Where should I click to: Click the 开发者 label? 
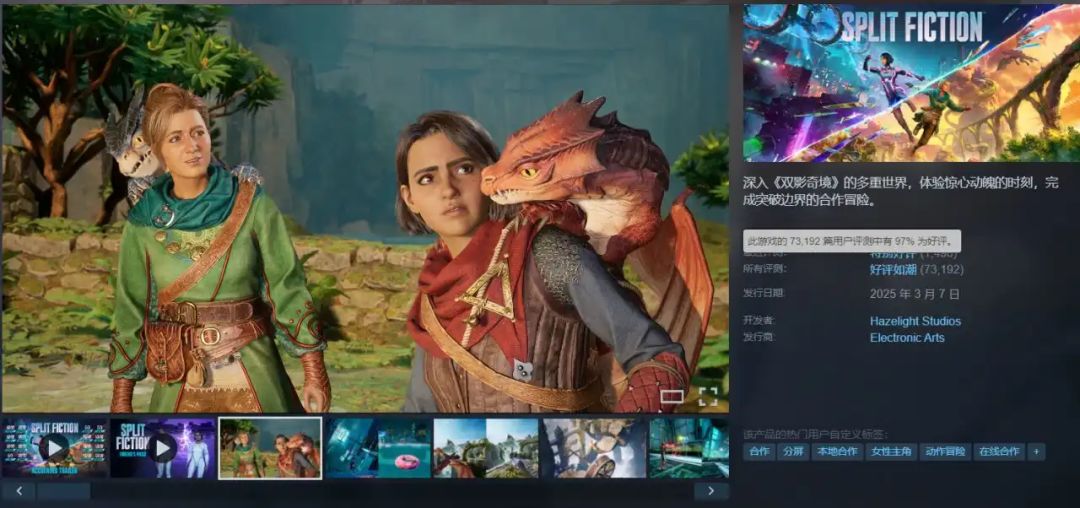[759, 320]
